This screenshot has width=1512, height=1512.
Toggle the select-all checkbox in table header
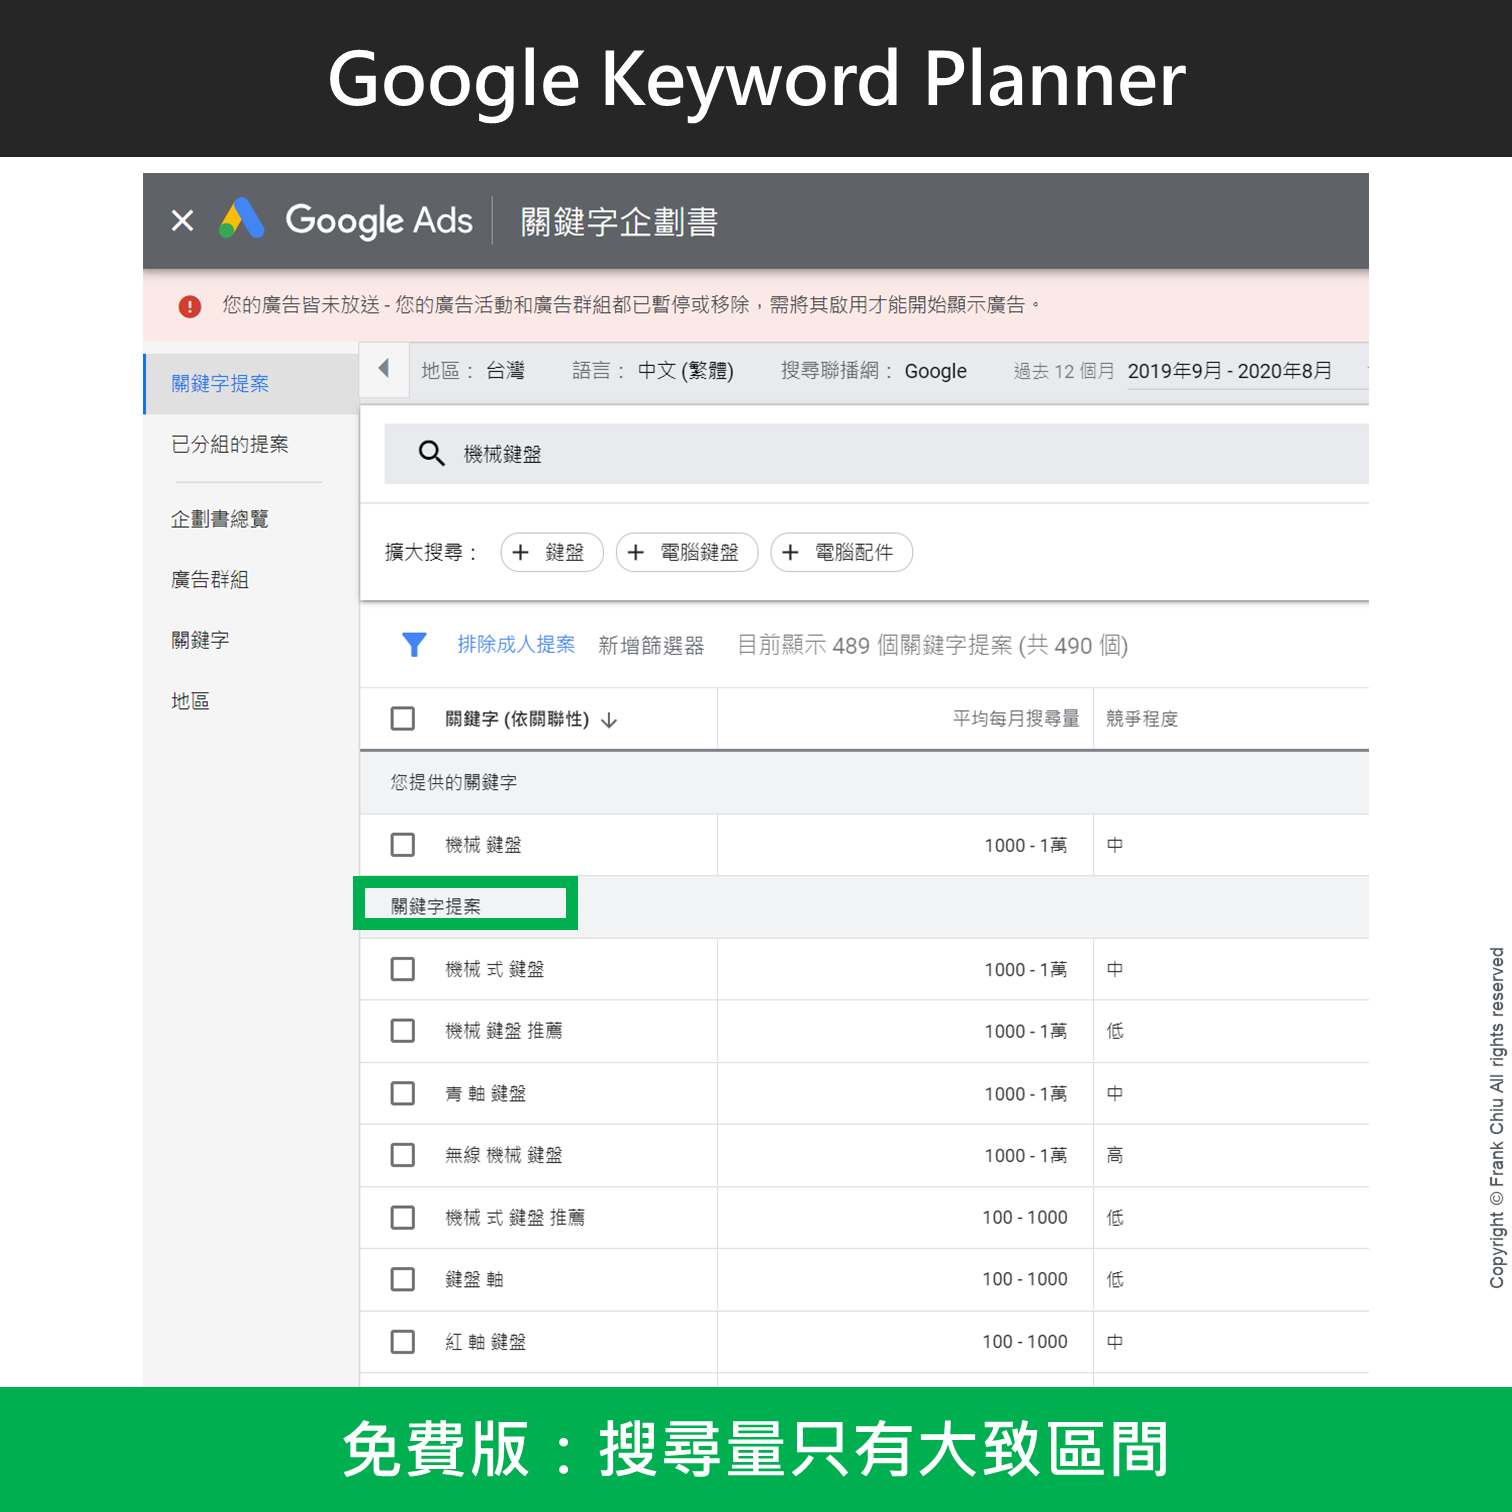point(403,719)
